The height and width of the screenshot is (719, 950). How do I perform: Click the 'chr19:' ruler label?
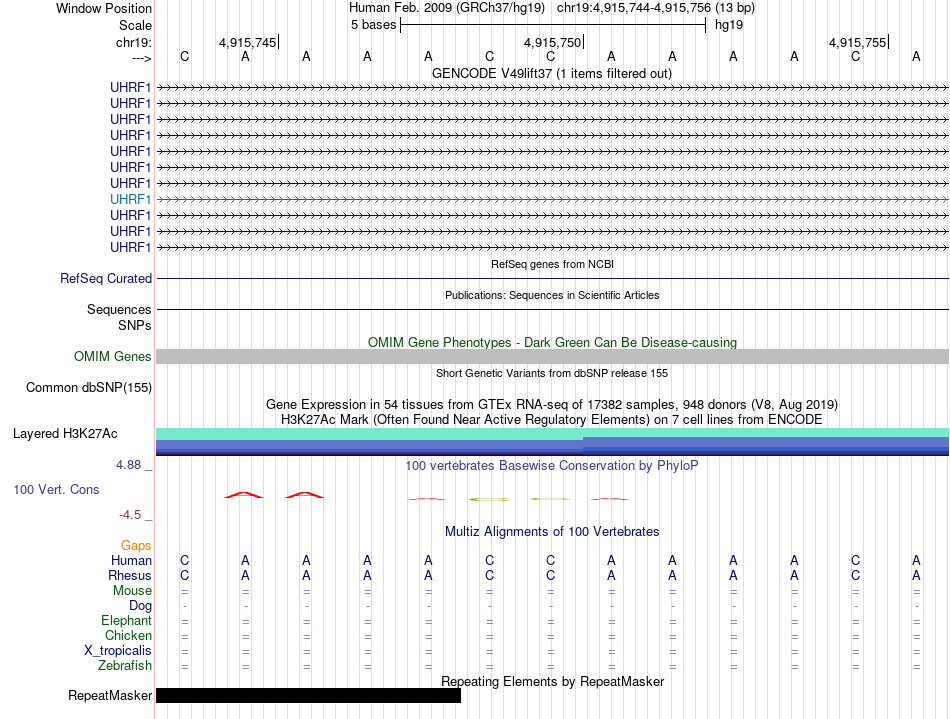coord(133,42)
